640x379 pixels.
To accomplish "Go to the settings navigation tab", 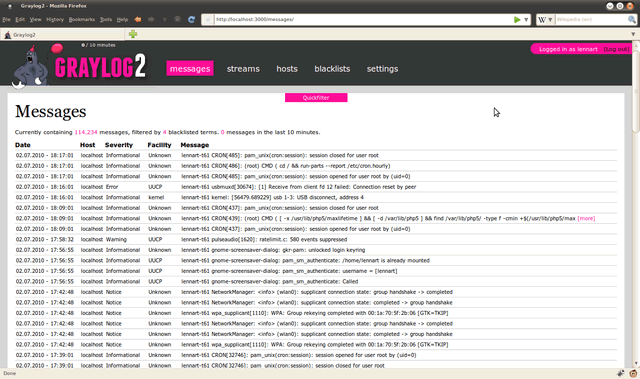I will click(x=382, y=69).
